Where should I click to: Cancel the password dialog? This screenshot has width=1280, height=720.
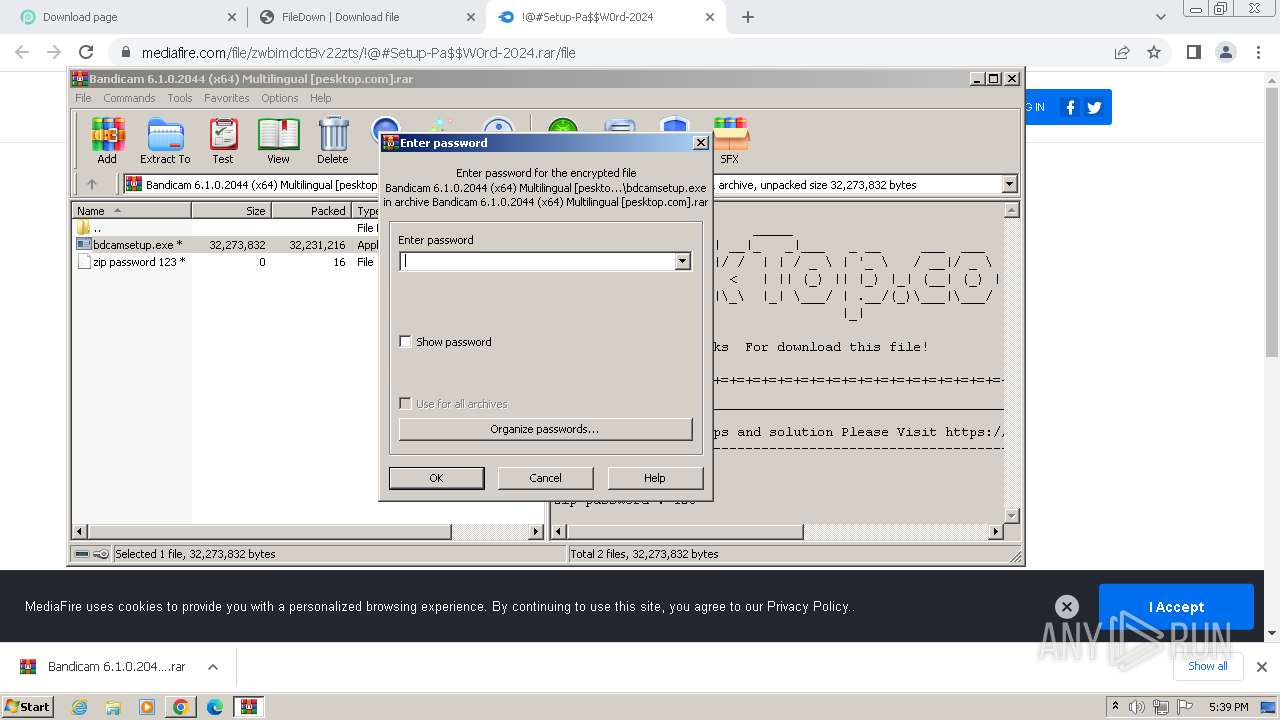[545, 478]
